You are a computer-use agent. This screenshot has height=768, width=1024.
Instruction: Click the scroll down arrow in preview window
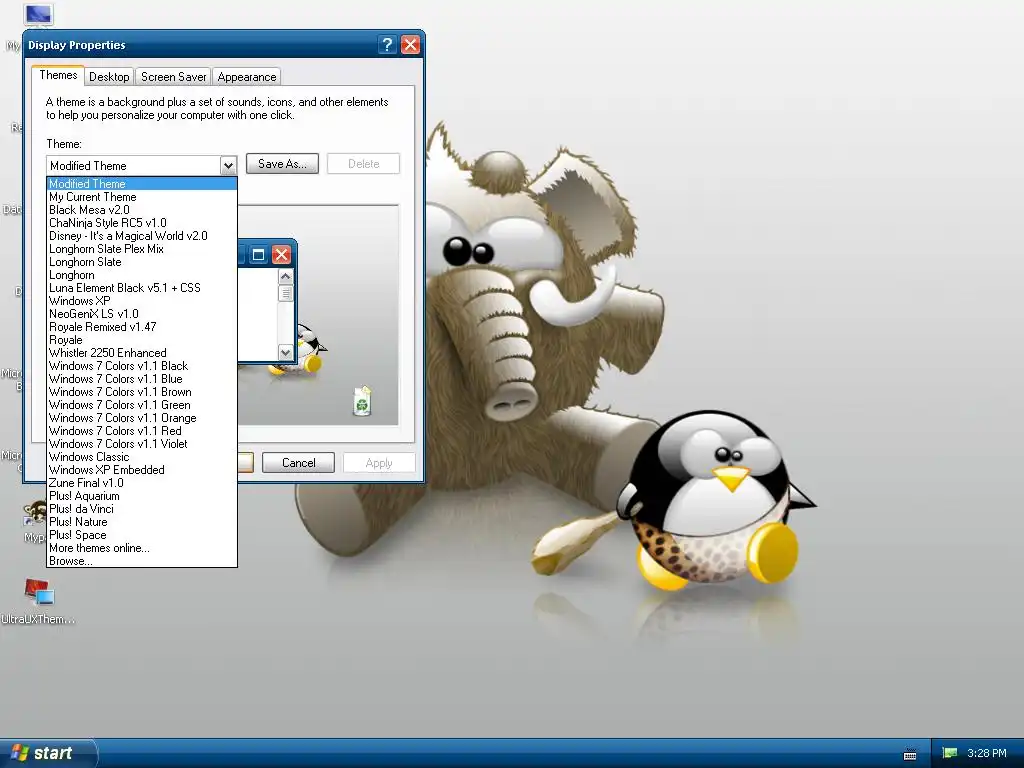coord(285,353)
